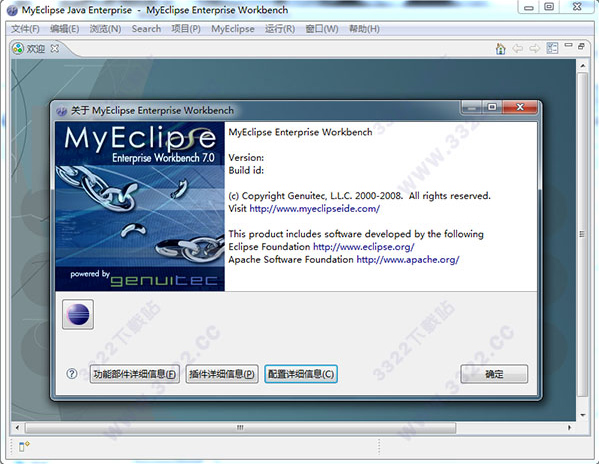Visit the myeclipseide.com link

point(314,209)
